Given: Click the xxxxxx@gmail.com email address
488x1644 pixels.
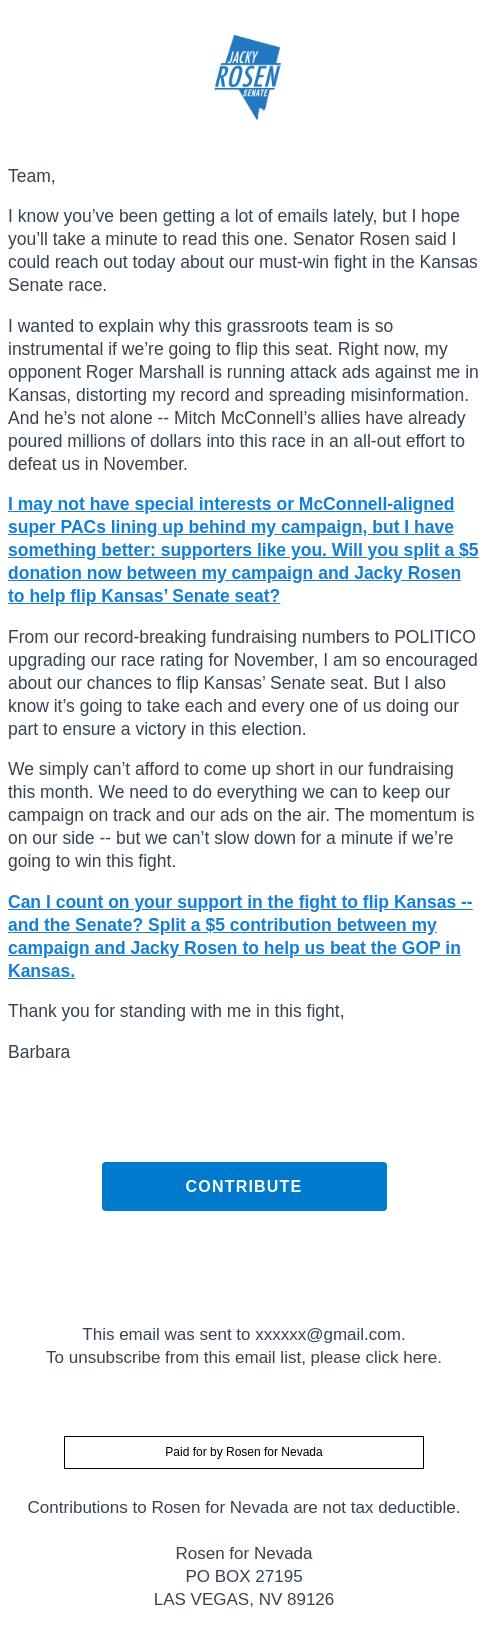Looking at the screenshot, I should pyautogui.click(x=328, y=1334).
